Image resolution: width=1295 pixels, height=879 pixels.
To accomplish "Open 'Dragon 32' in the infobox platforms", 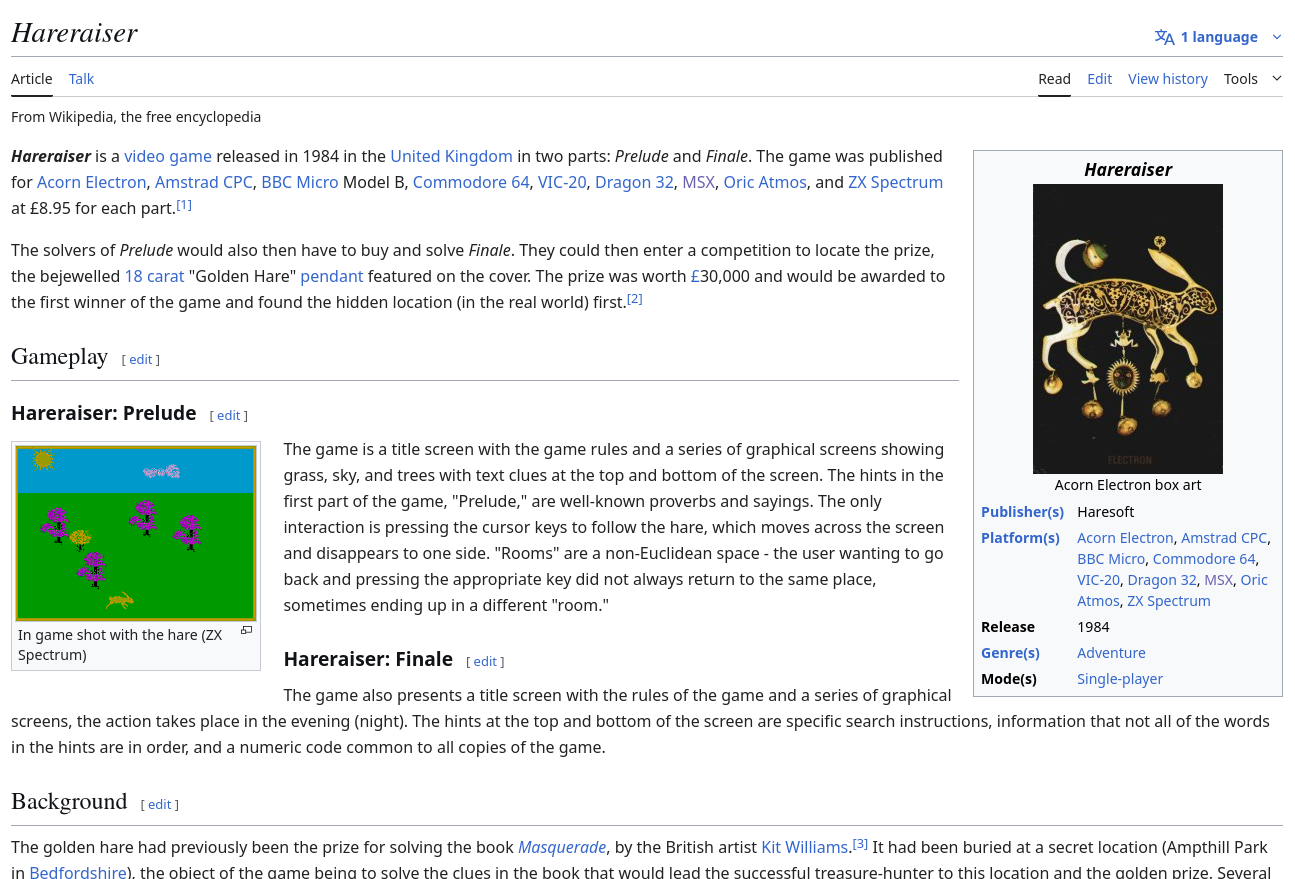I will point(1162,580).
